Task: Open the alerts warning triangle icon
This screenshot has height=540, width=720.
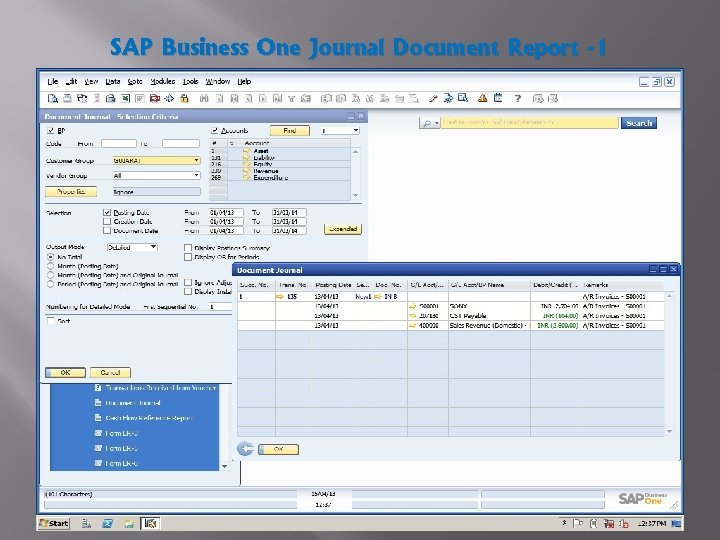Action: (482, 98)
